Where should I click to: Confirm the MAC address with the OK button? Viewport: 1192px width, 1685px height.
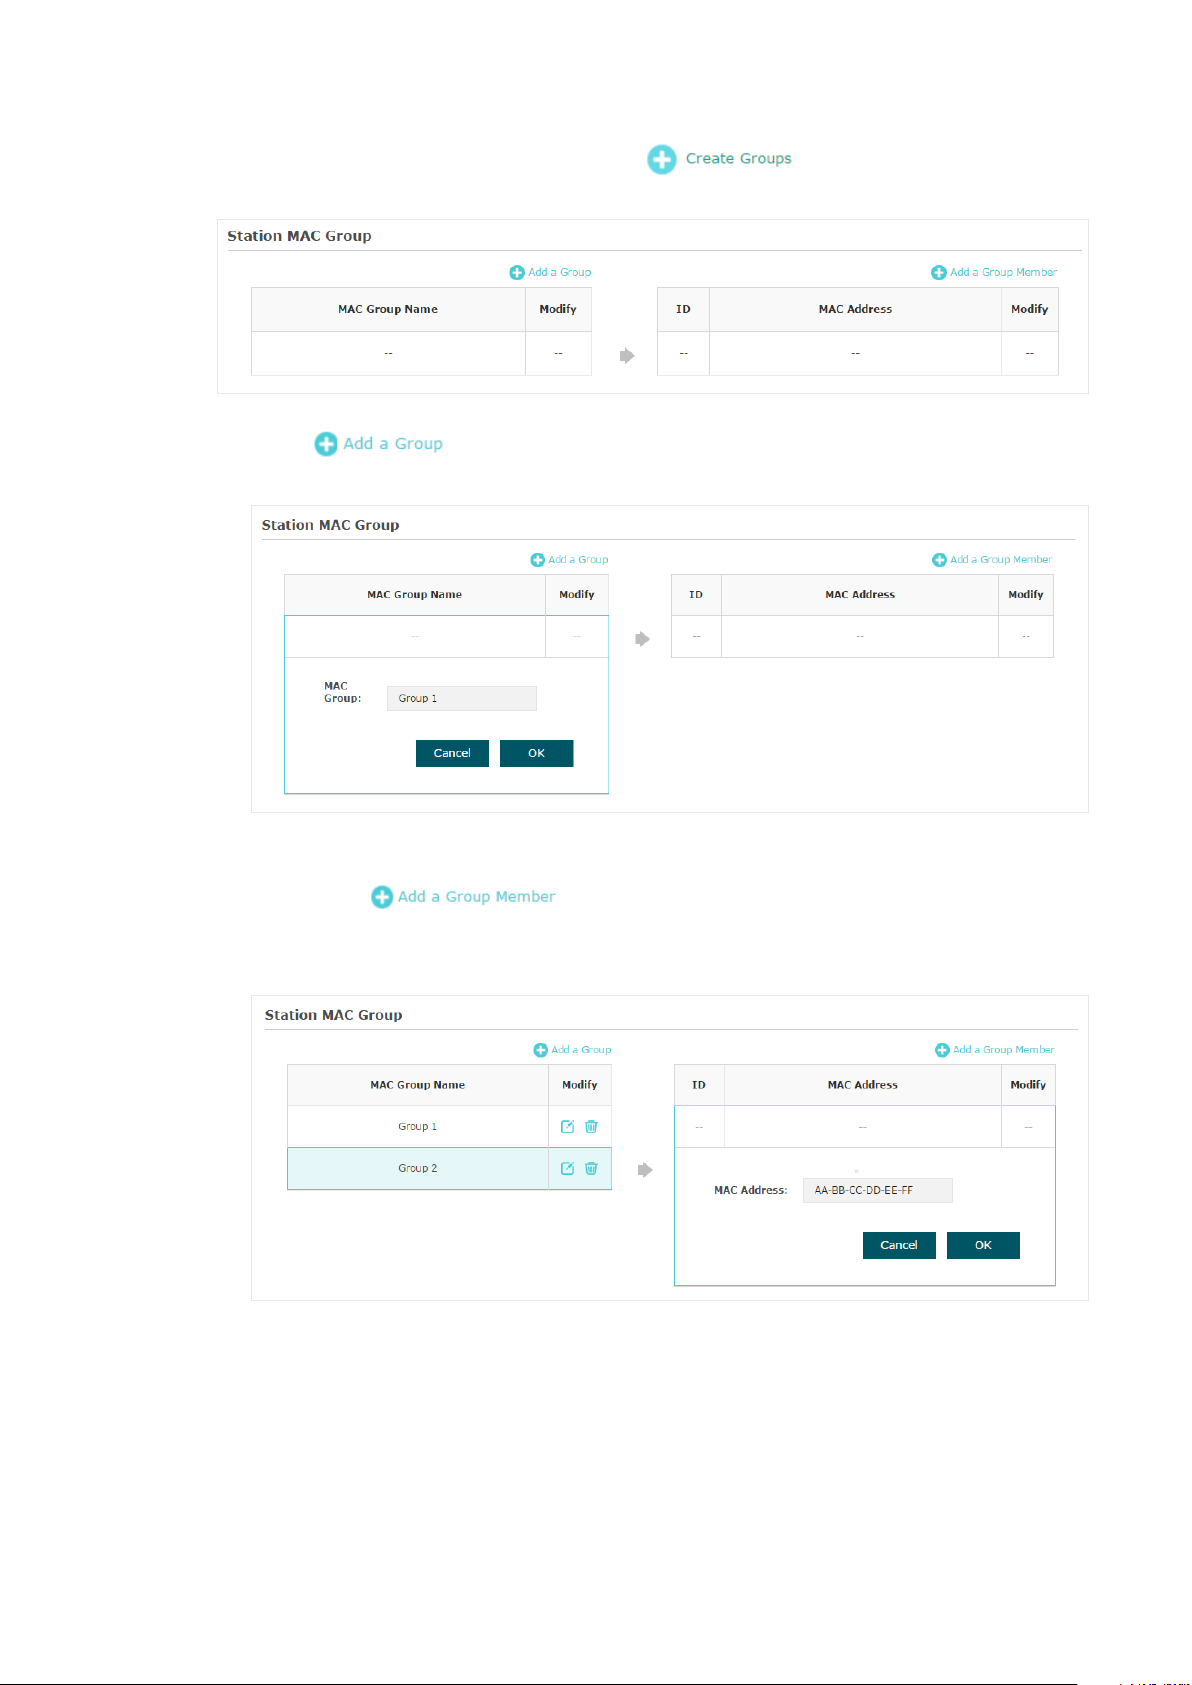pyautogui.click(x=983, y=1245)
